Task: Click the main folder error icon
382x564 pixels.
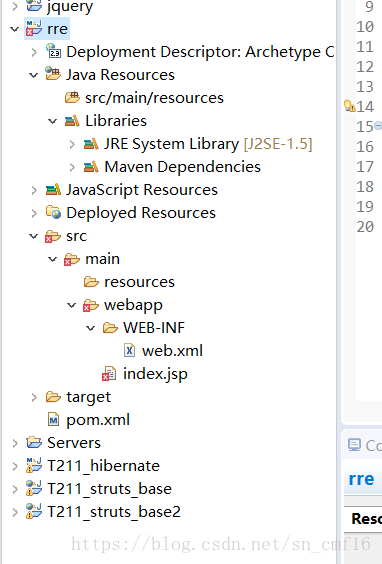Action: (x=72, y=259)
